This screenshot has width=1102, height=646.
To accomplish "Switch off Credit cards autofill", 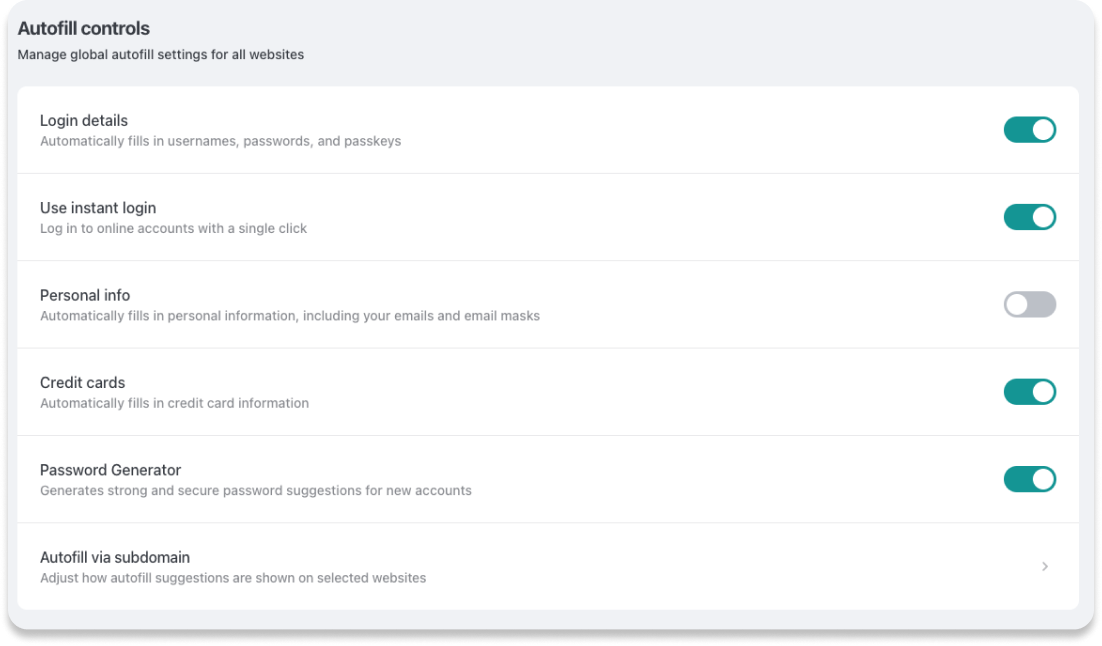I will click(x=1030, y=391).
